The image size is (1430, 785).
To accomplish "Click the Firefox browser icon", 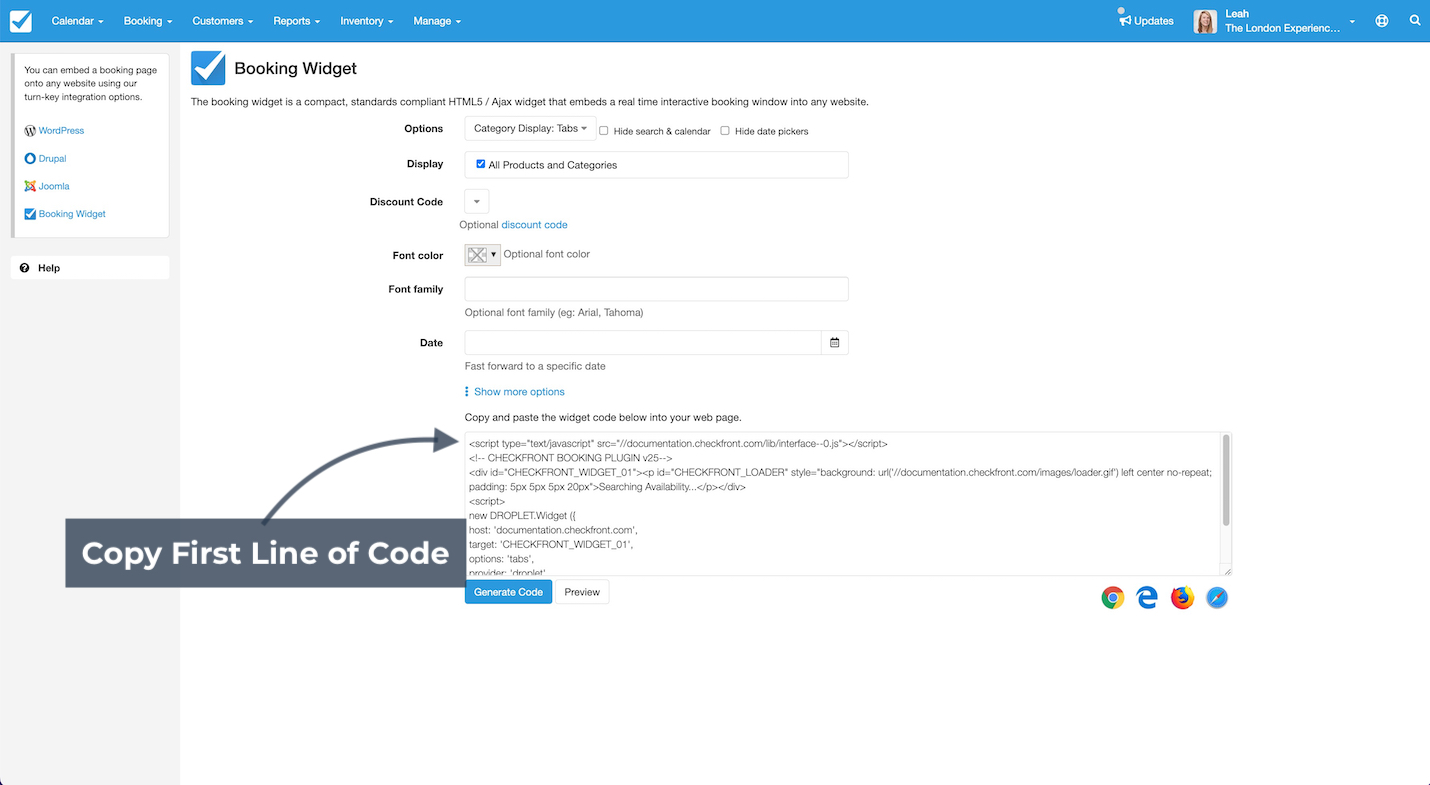I will [x=1182, y=598].
